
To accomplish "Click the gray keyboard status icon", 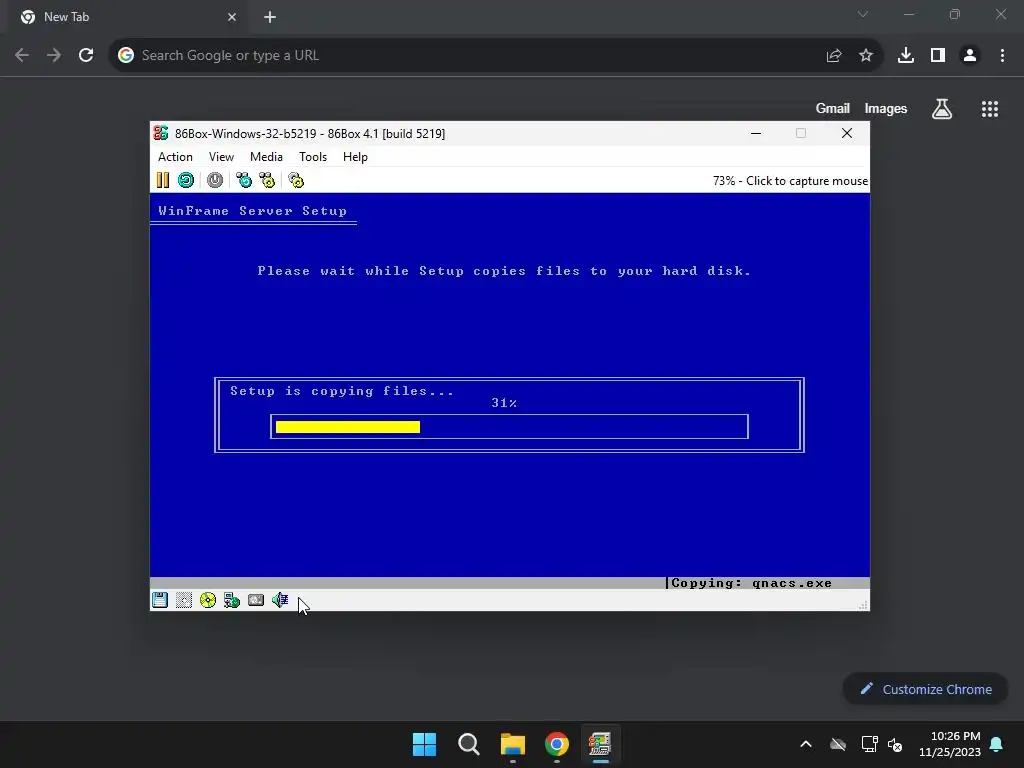I will (256, 600).
